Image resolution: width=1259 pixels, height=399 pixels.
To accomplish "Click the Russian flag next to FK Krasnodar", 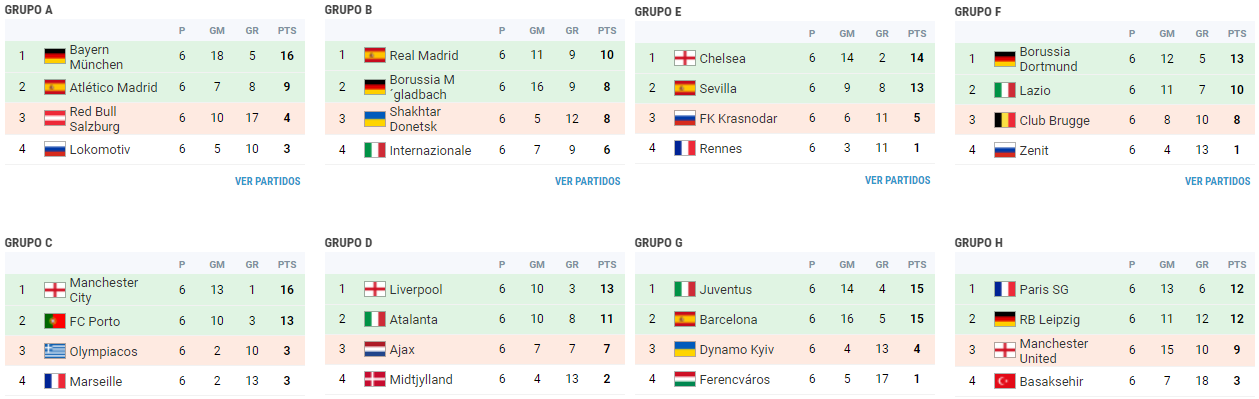I will [x=685, y=118].
